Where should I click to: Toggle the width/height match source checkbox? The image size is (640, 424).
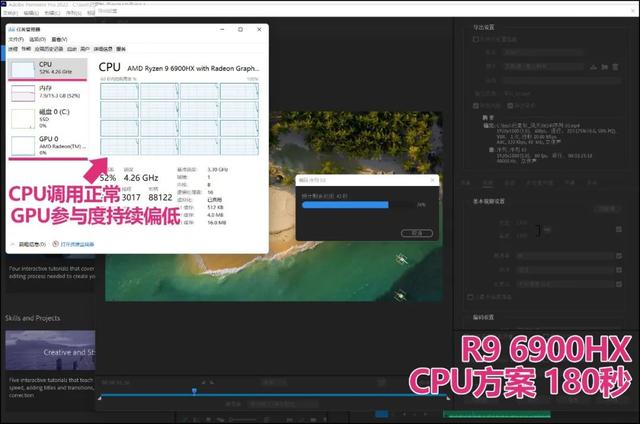(619, 229)
